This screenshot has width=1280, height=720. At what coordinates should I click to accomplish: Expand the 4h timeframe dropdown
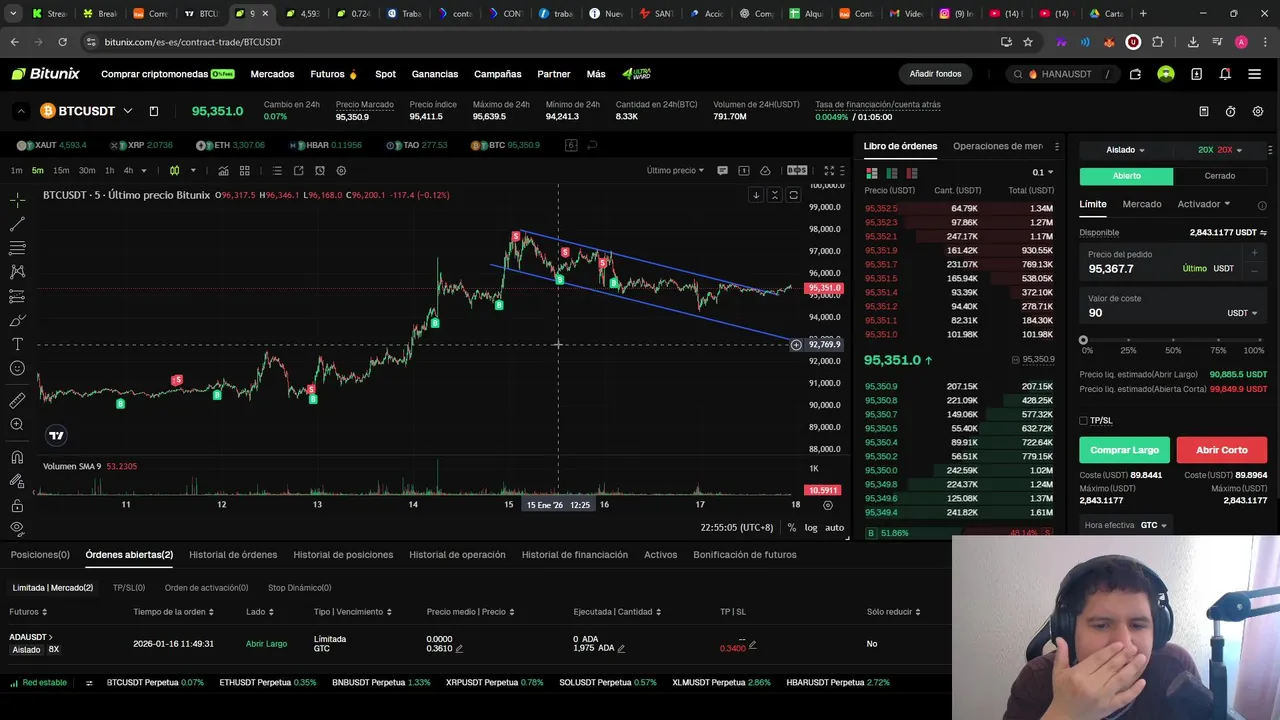pyautogui.click(x=143, y=171)
